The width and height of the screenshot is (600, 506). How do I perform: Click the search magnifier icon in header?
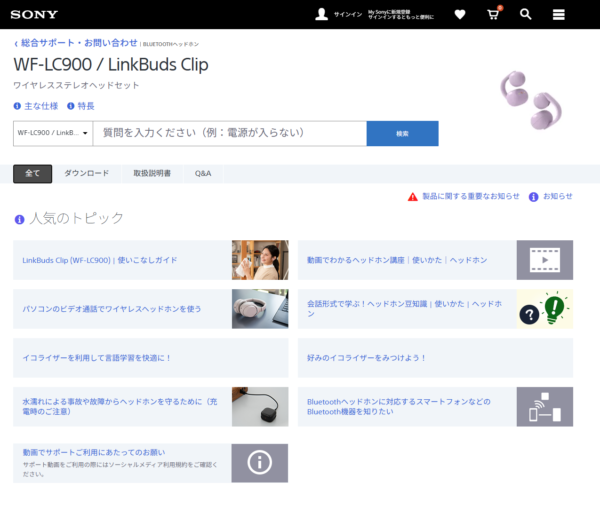tap(525, 15)
